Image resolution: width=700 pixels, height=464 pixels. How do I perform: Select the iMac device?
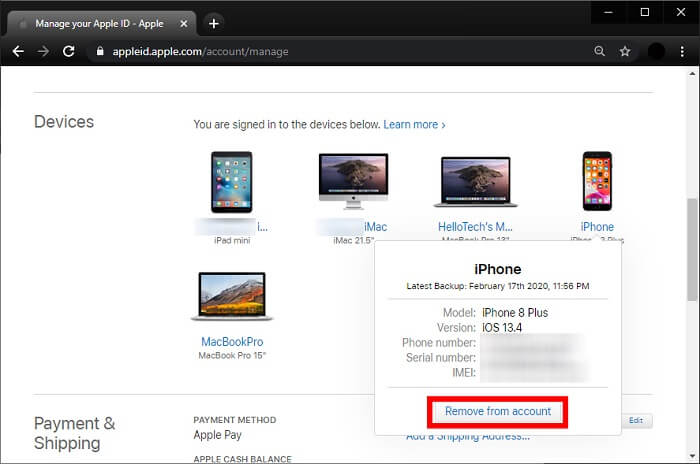point(352,182)
